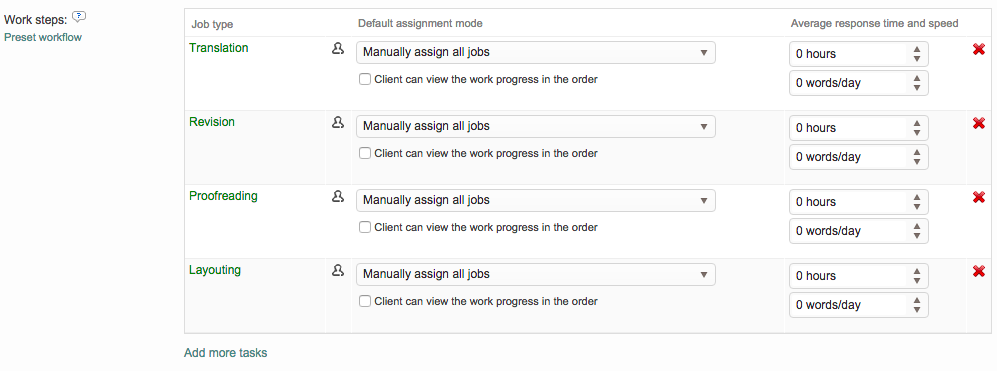Expand the Proofreading assignment mode dropdown
Image resolution: width=997 pixels, height=371 pixels.
(535, 200)
